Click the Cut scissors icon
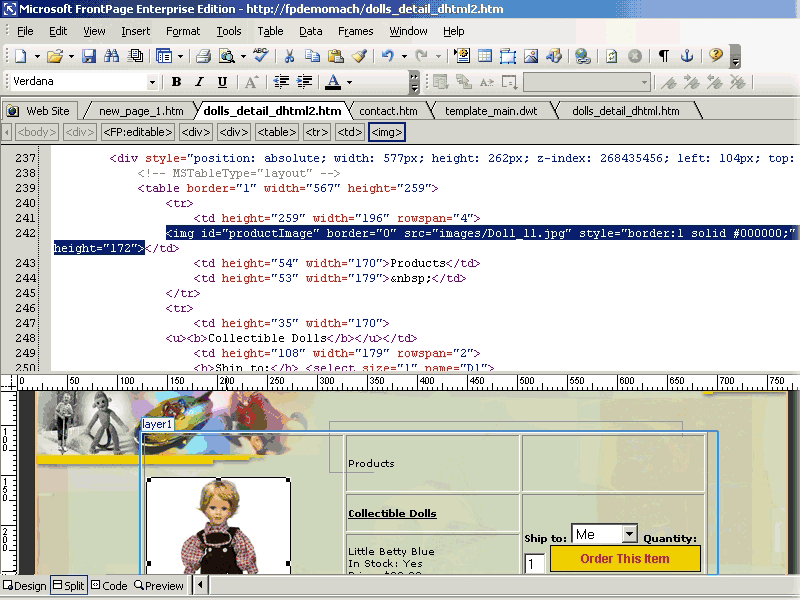This screenshot has width=800, height=600. [289, 56]
